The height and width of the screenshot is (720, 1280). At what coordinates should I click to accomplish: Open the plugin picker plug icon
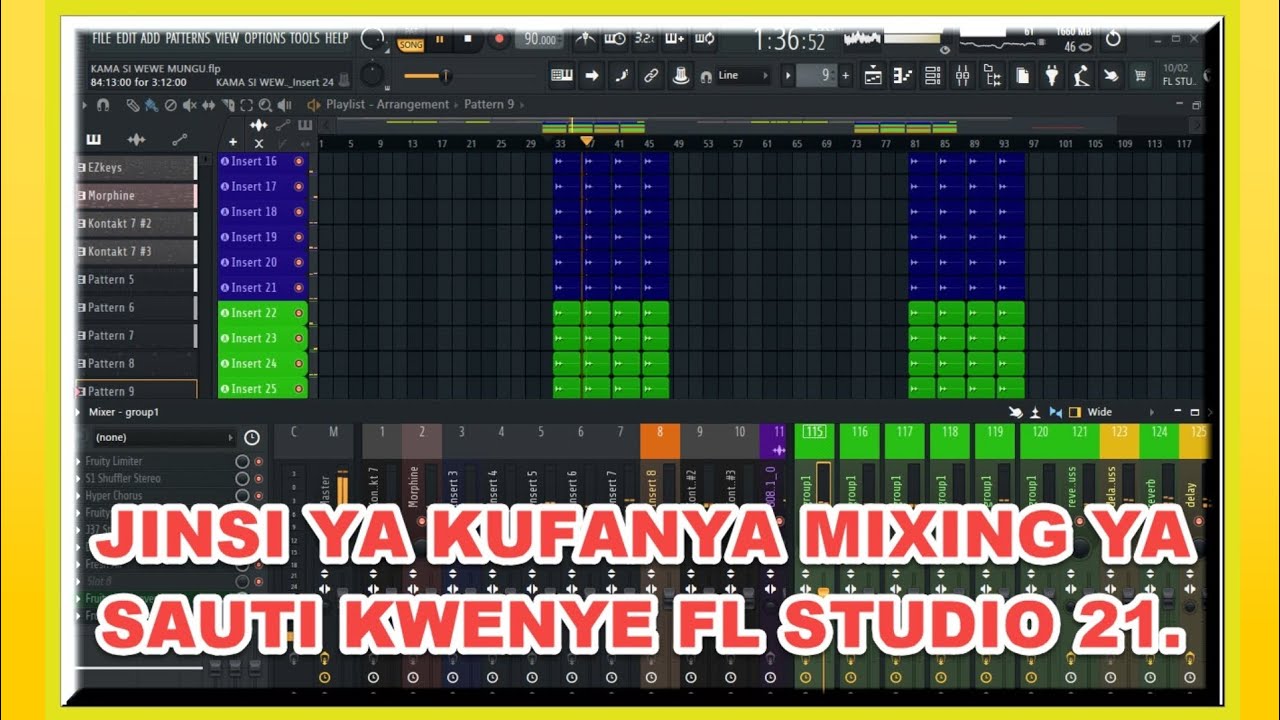click(1052, 75)
